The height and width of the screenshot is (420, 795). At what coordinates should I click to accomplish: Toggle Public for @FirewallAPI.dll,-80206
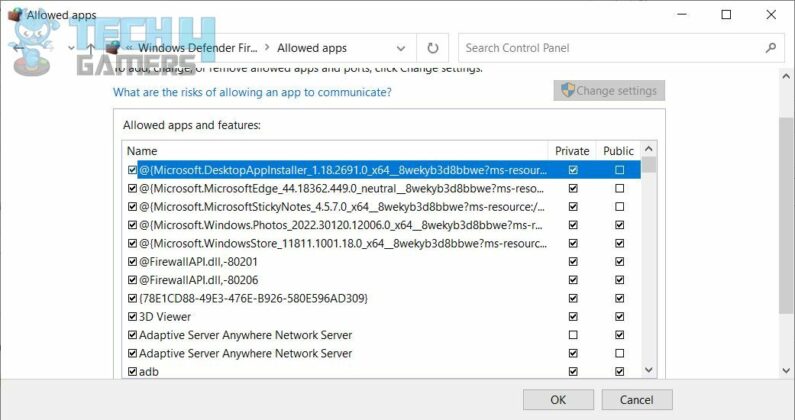coord(620,279)
